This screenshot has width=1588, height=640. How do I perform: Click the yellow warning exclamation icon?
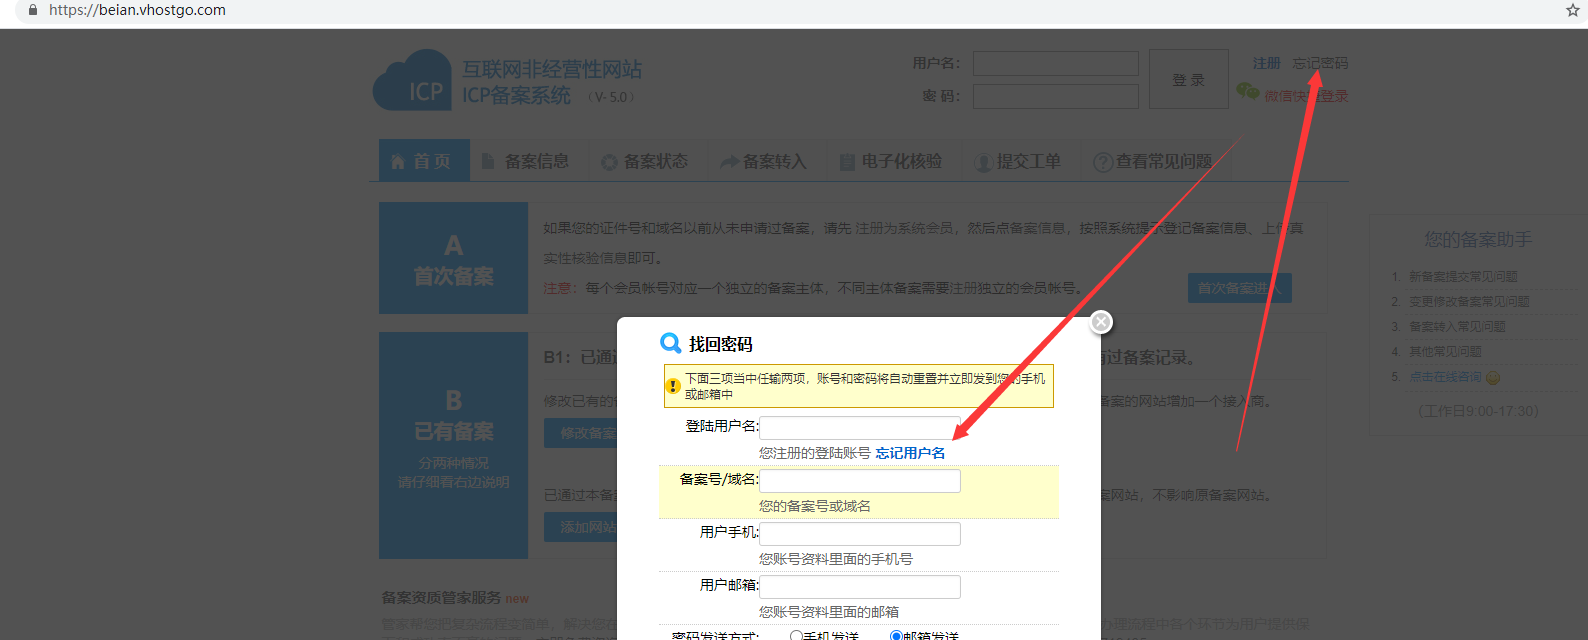click(674, 386)
